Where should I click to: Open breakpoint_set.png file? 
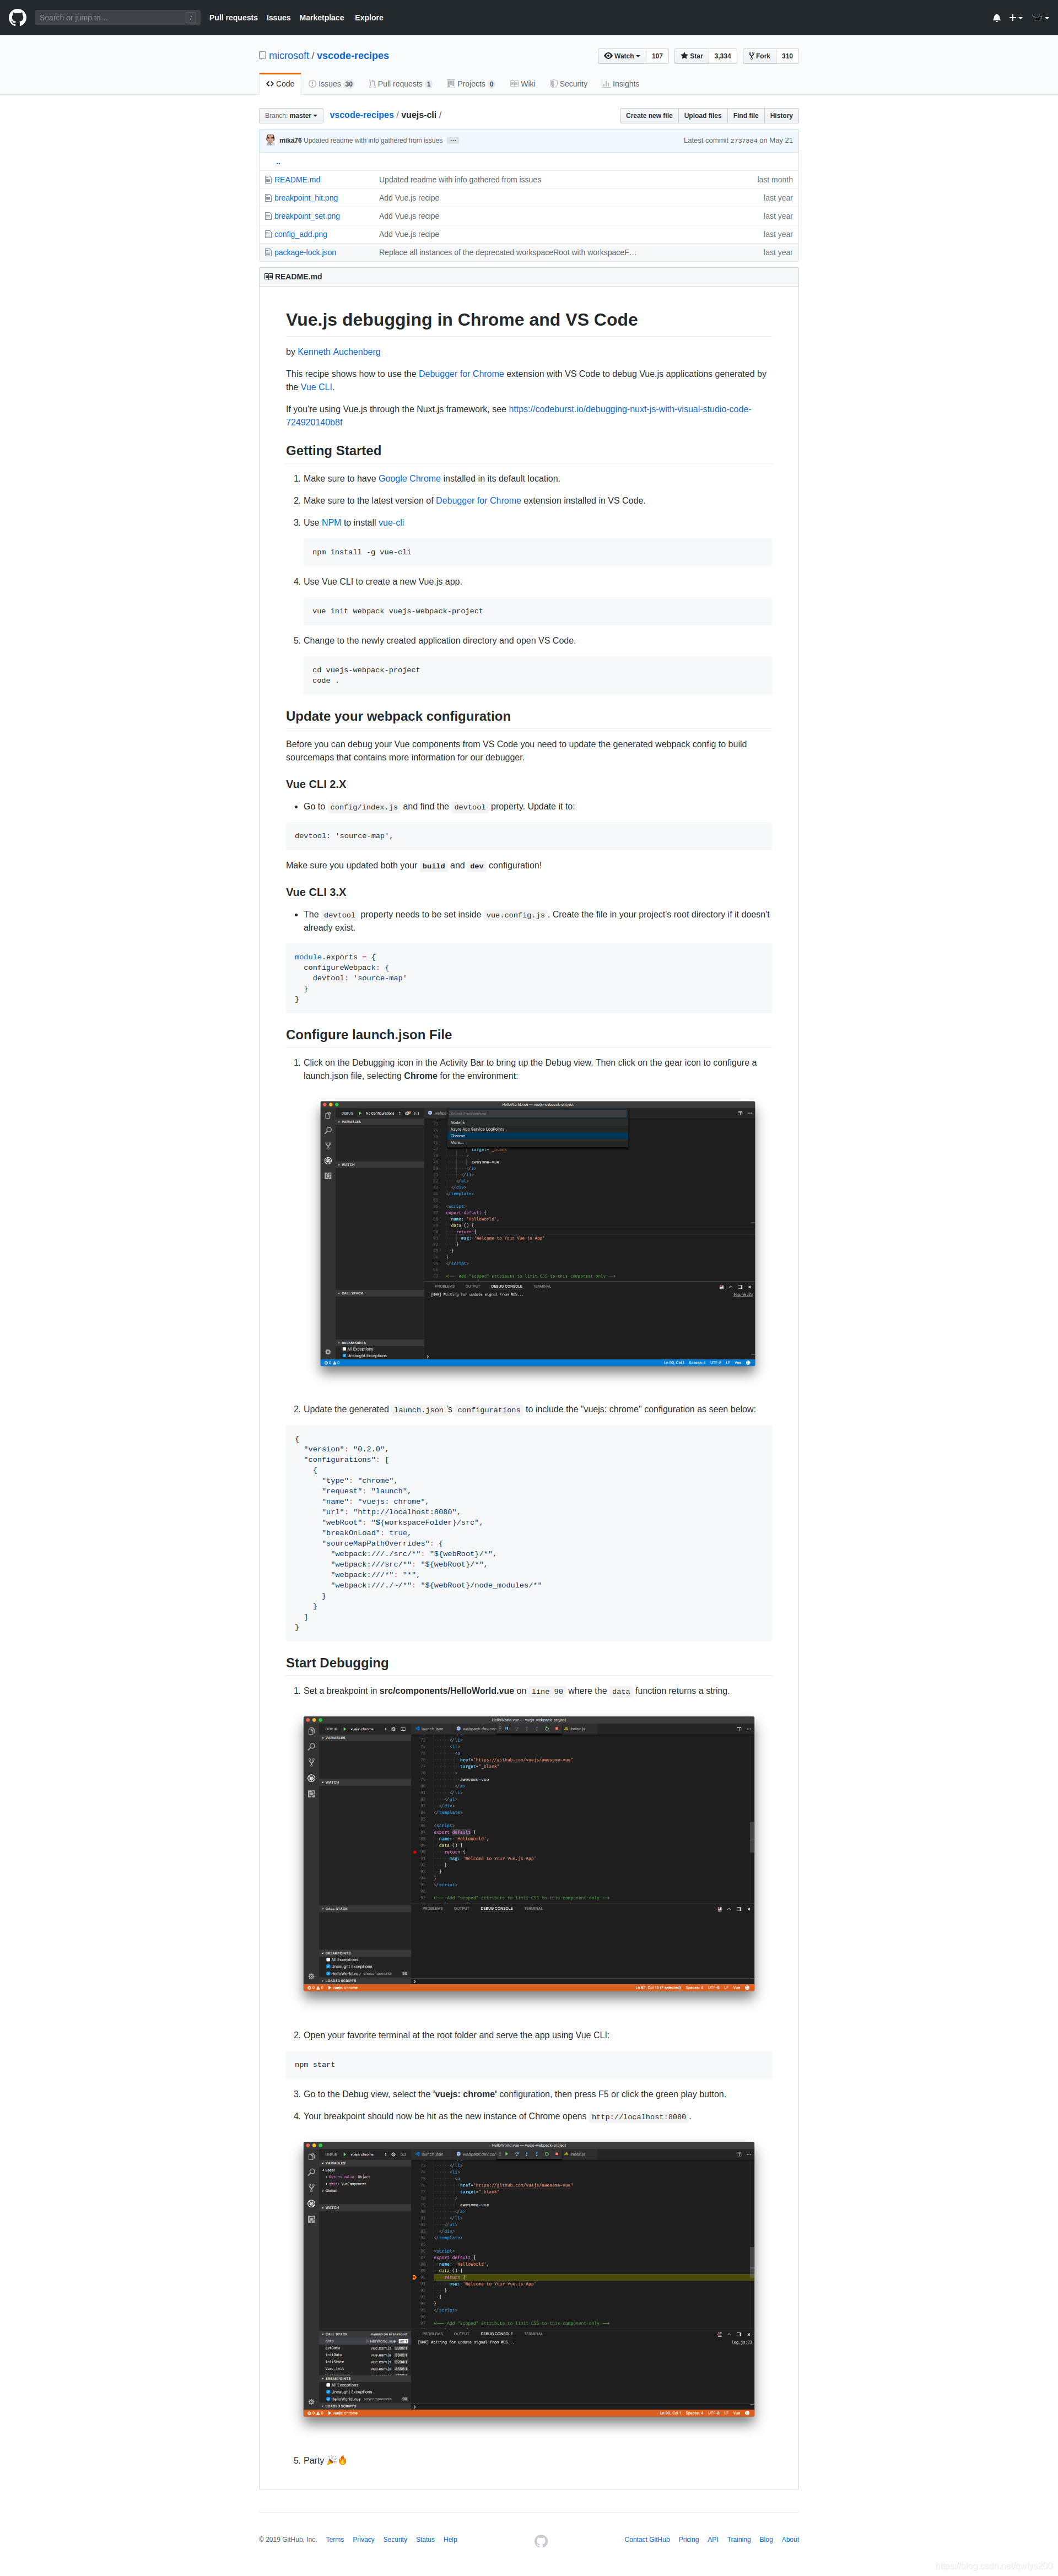point(307,216)
